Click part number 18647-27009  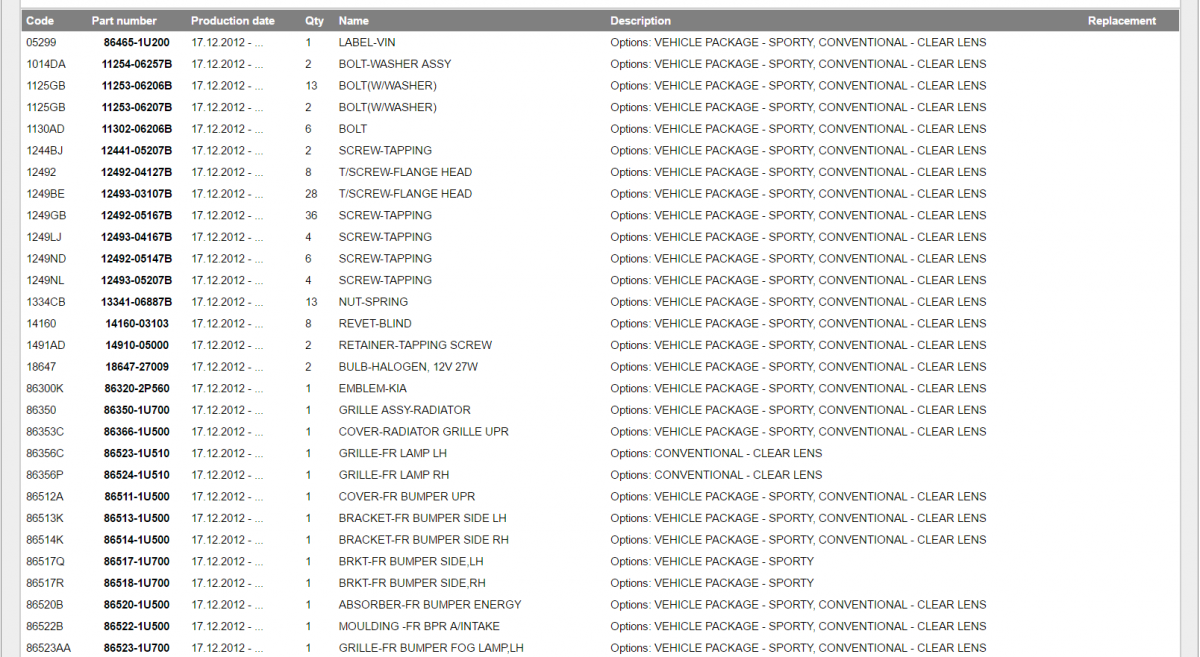pyautogui.click(x=137, y=367)
